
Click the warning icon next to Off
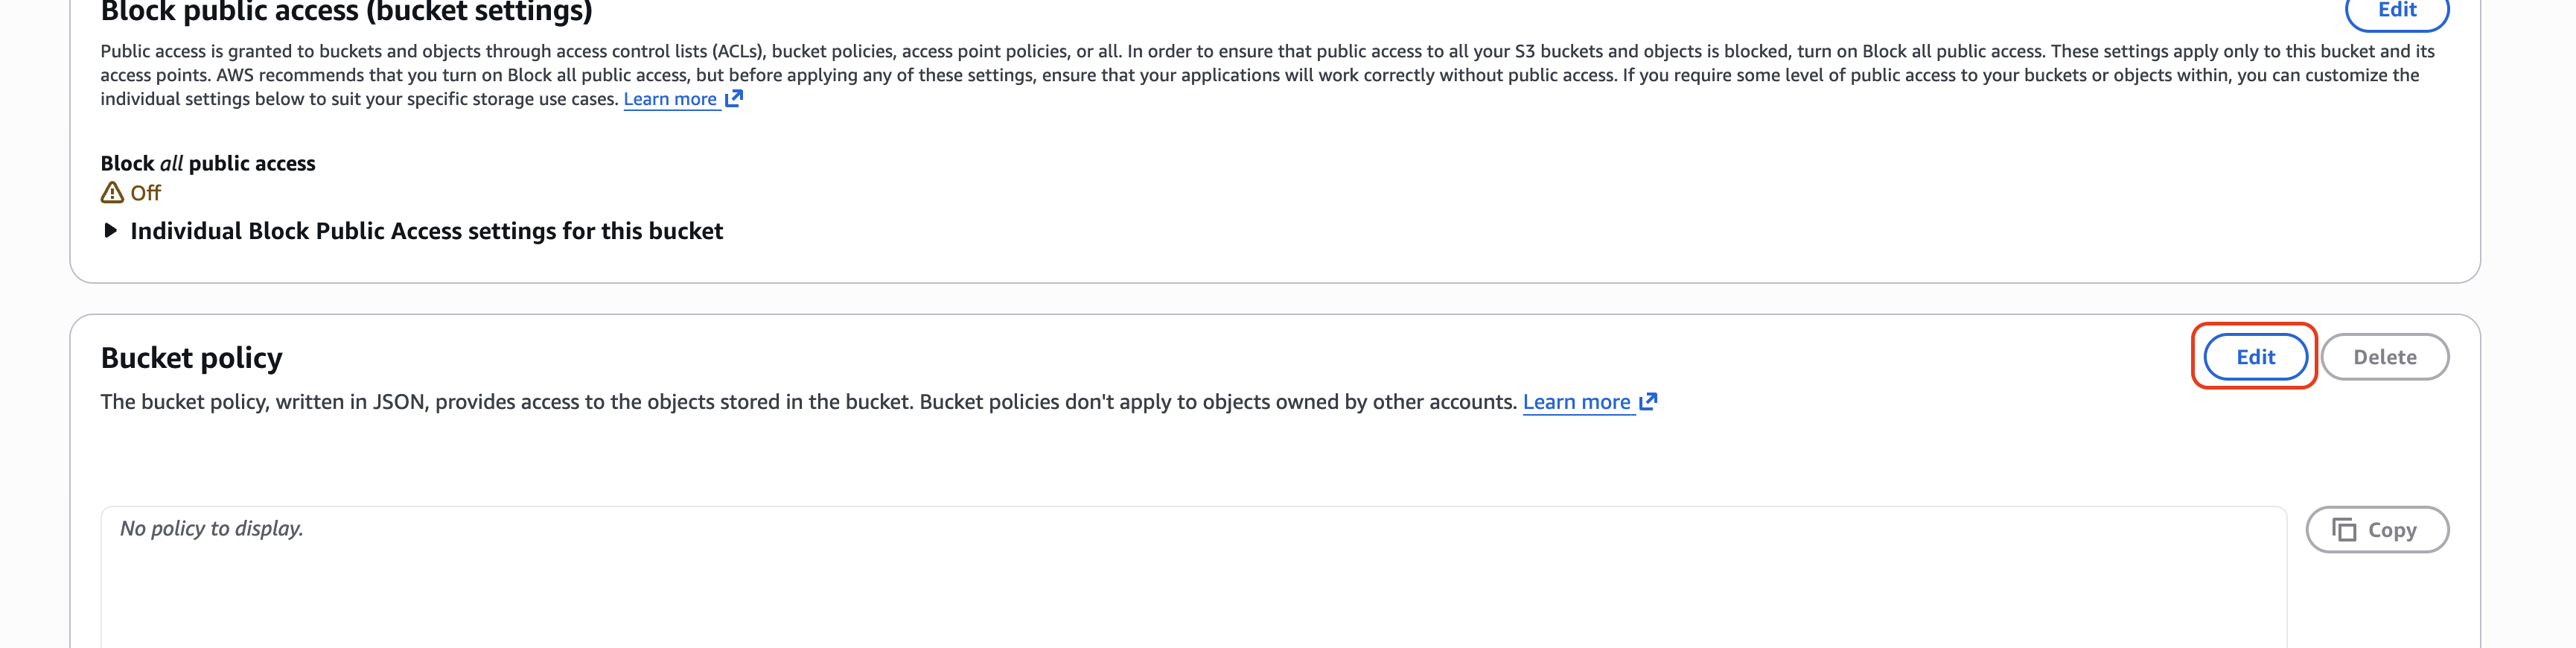click(112, 192)
